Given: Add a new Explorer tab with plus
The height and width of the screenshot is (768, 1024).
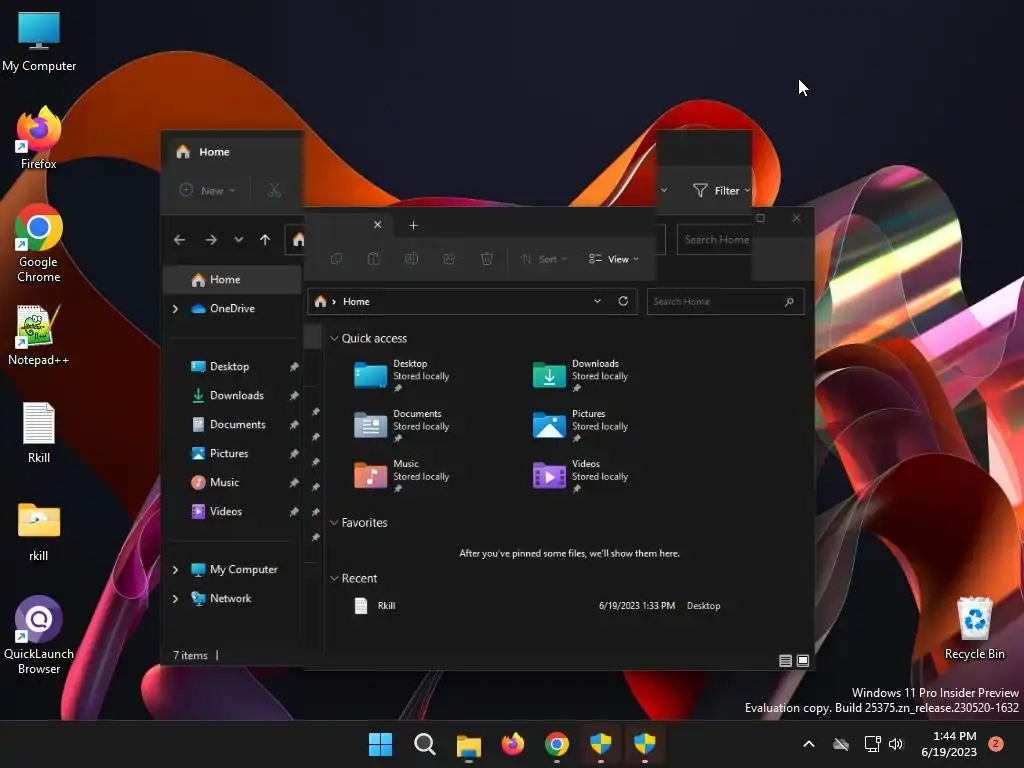Looking at the screenshot, I should click(x=413, y=225).
